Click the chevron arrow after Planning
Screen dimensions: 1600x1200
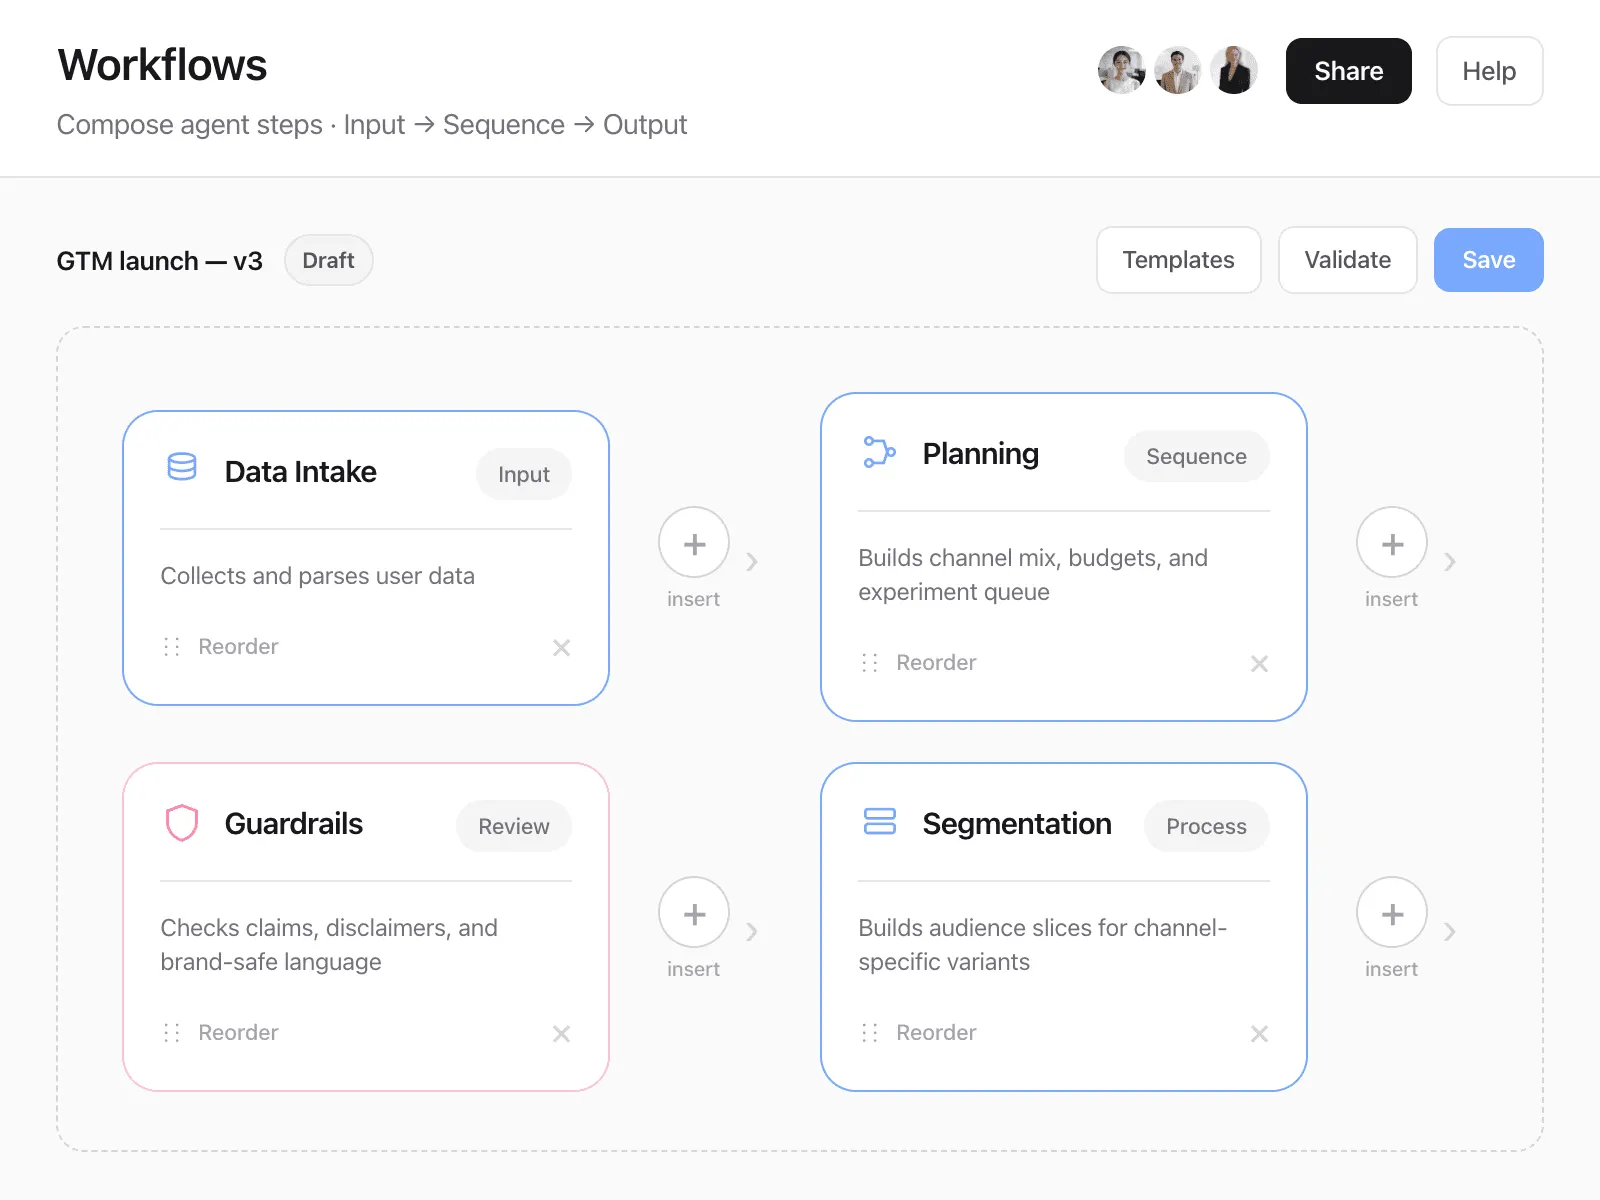pos(1450,562)
